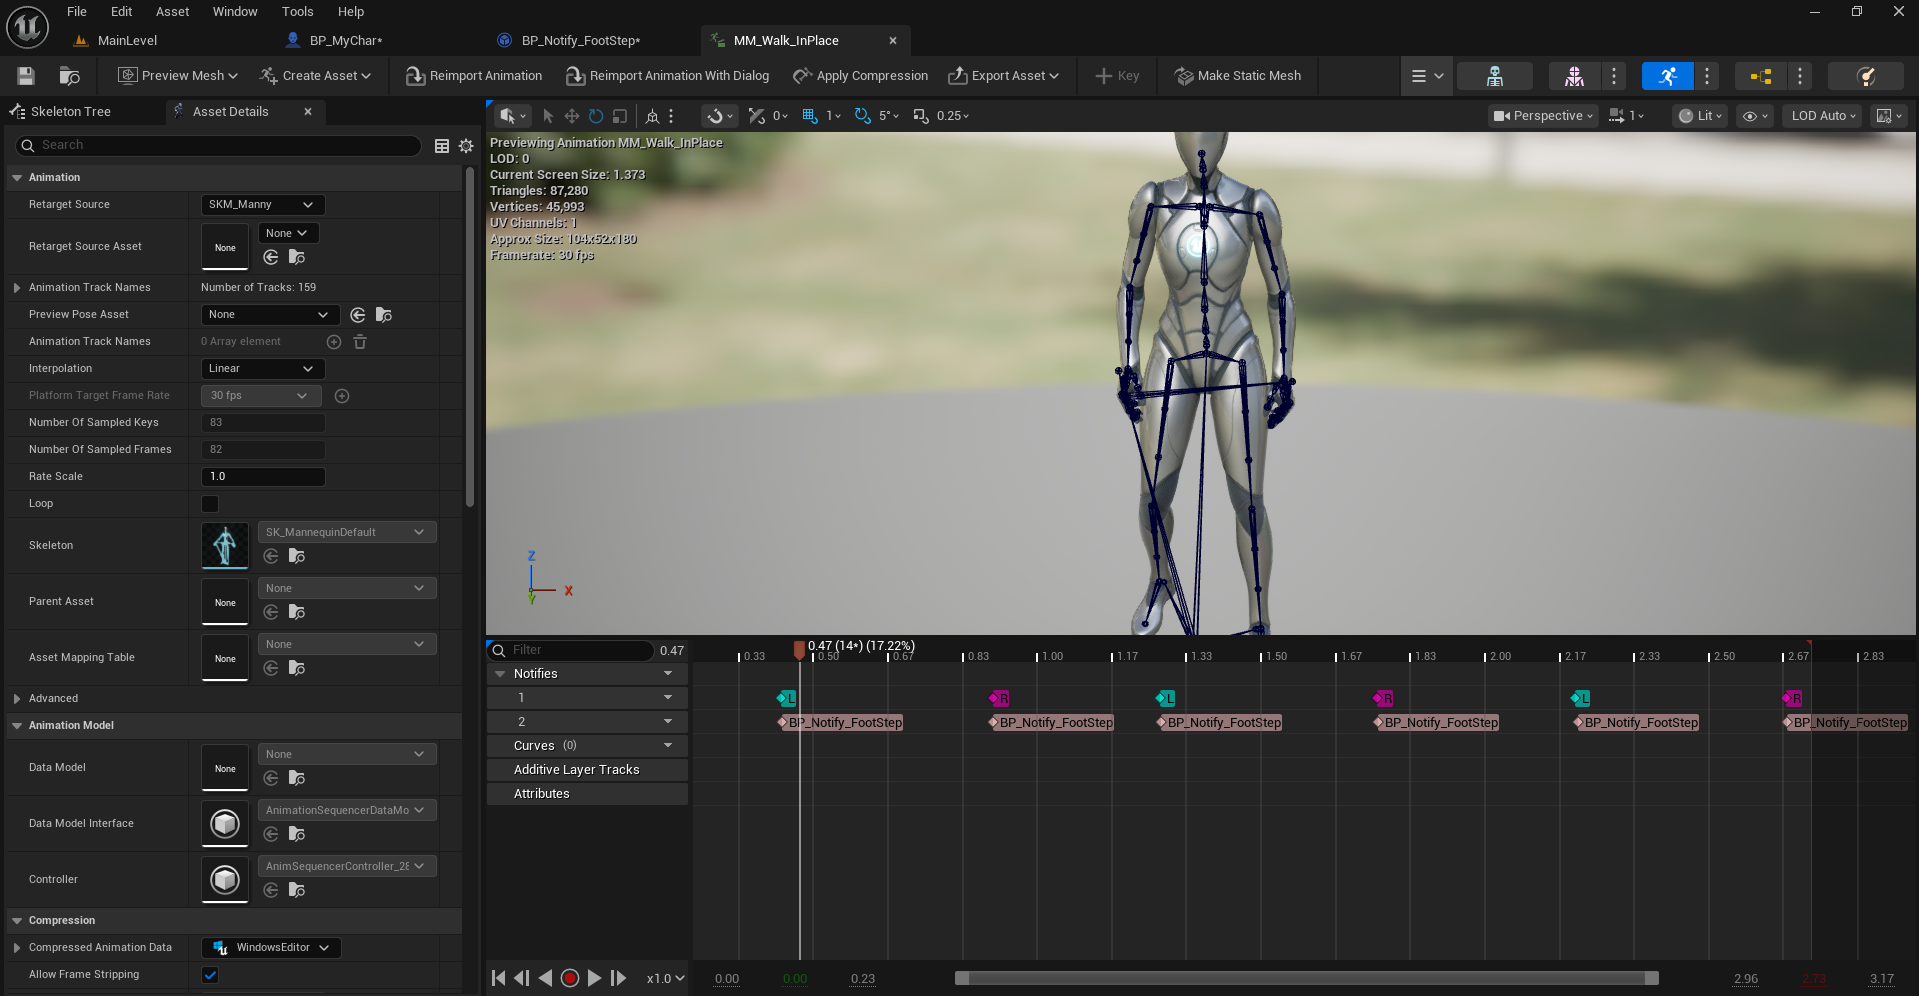Image resolution: width=1919 pixels, height=996 pixels.
Task: Open Export Asset button menu
Action: [x=1004, y=76]
